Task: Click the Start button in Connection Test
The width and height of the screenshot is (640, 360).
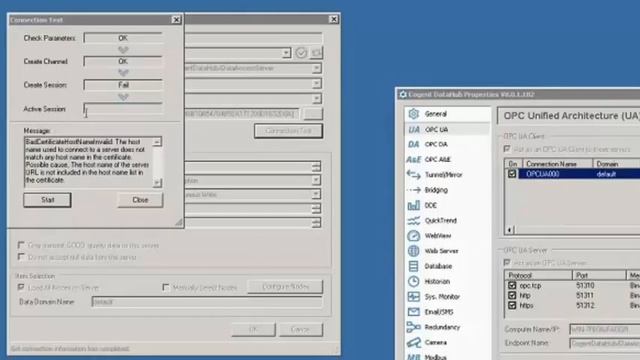Action: coord(47,200)
